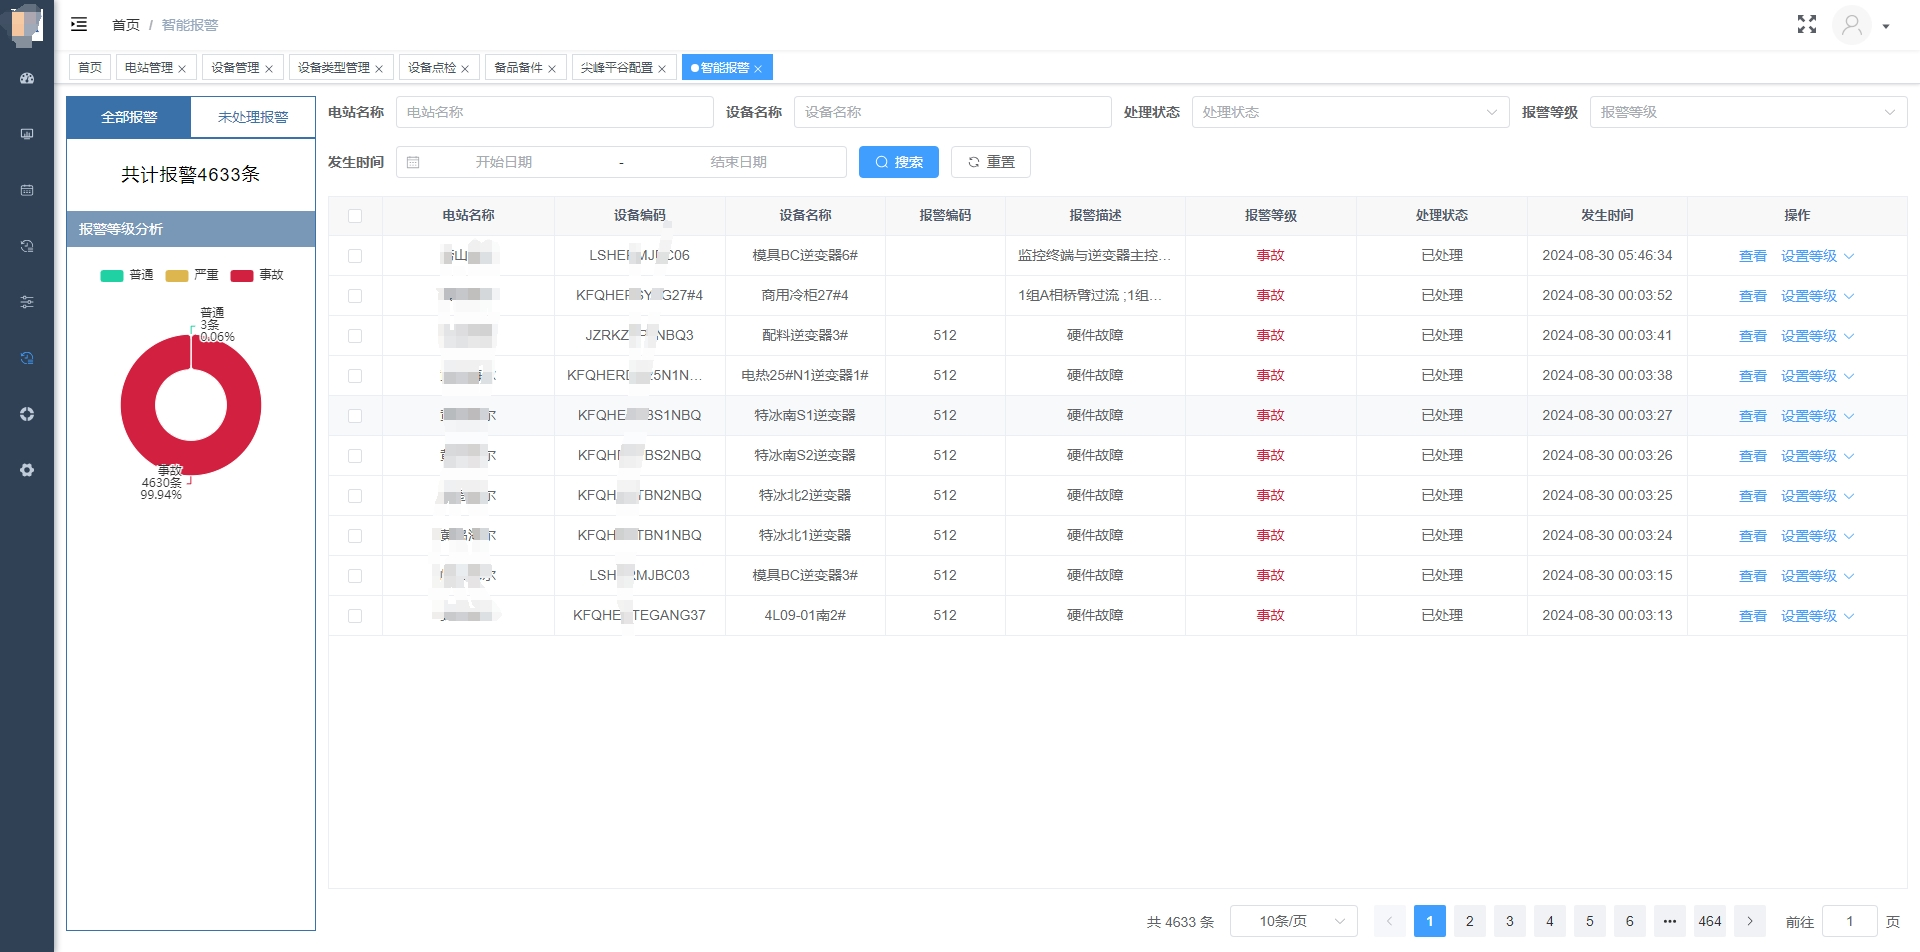
Task: Check the select-all header checkbox
Action: 355,216
